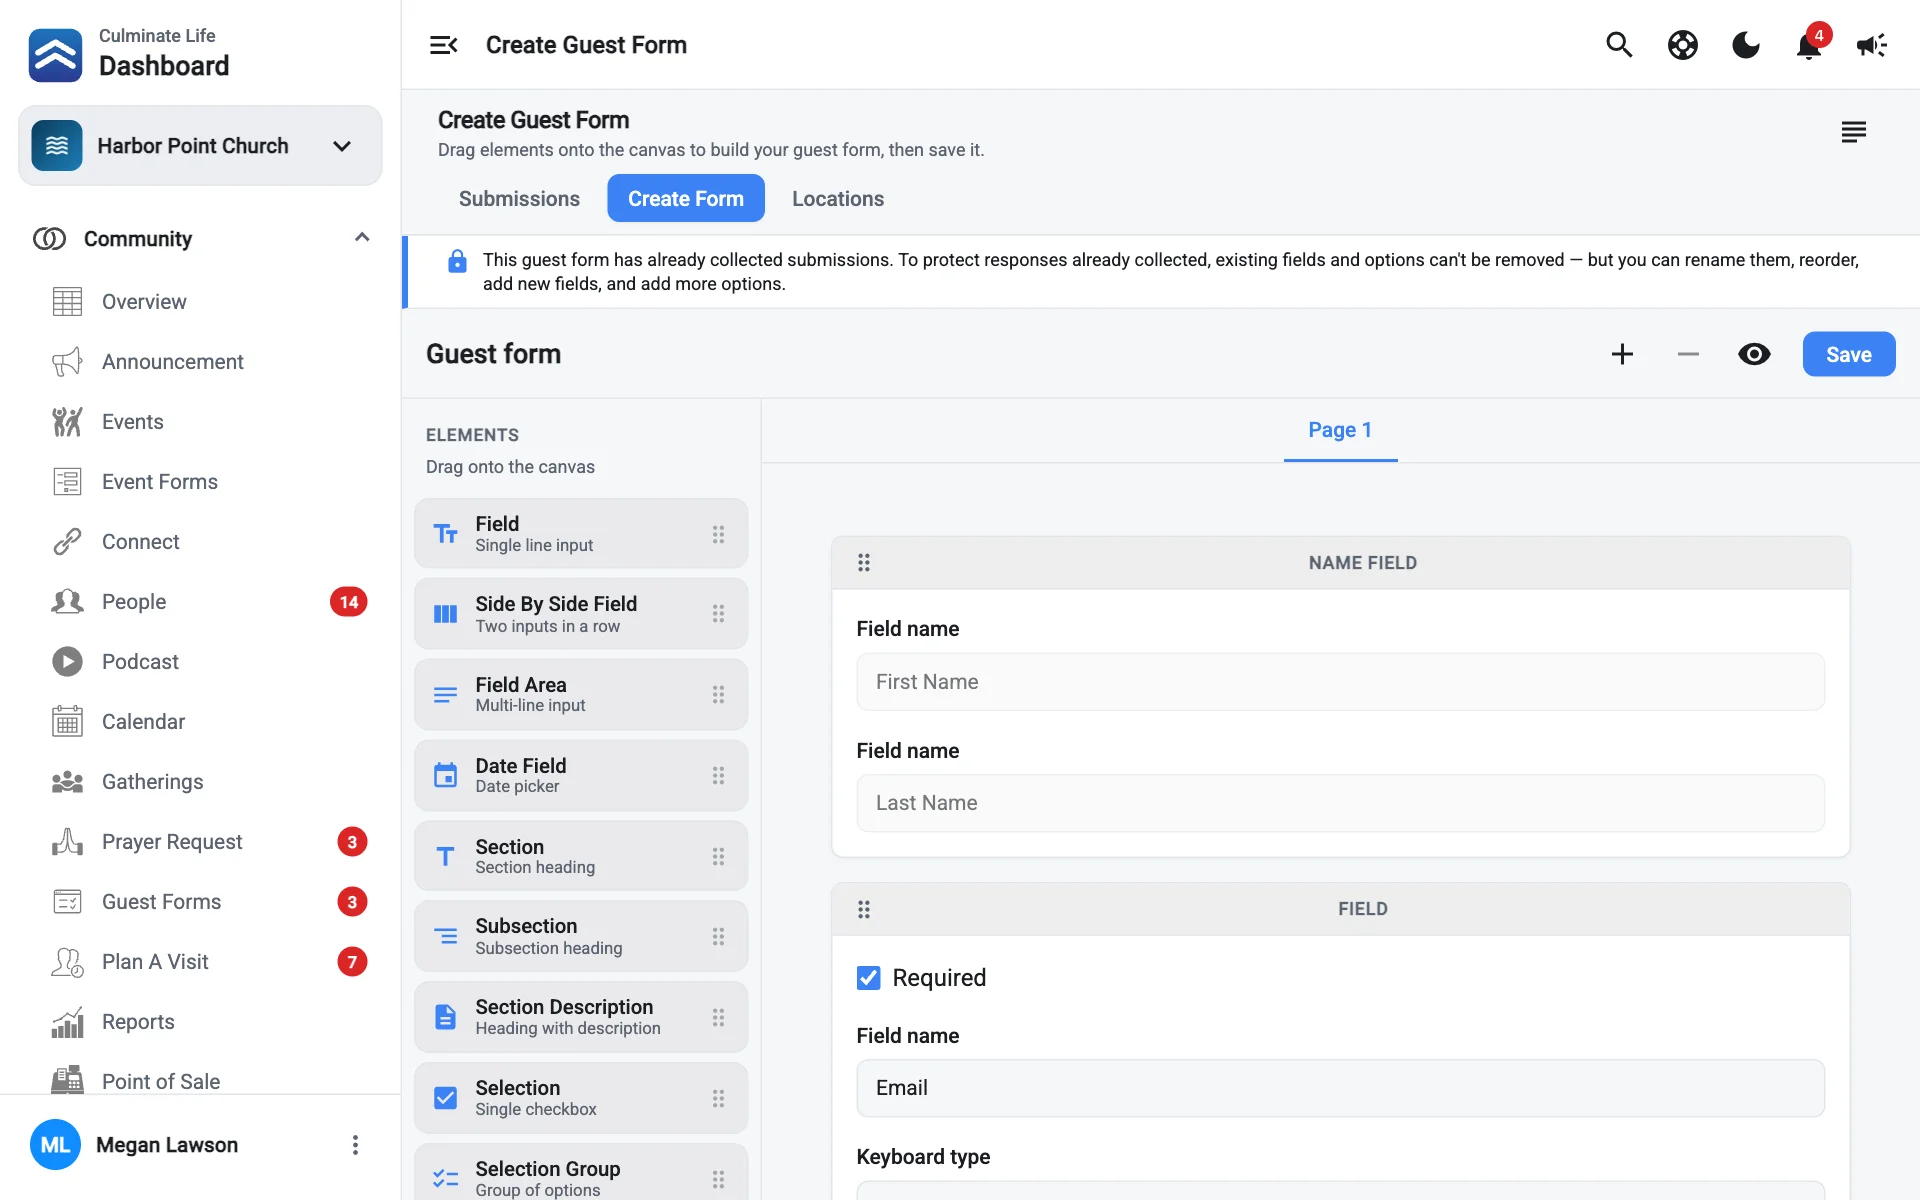Screen dimensions: 1920x1200
Task: Click the text lines icon near header
Action: tap(1853, 132)
